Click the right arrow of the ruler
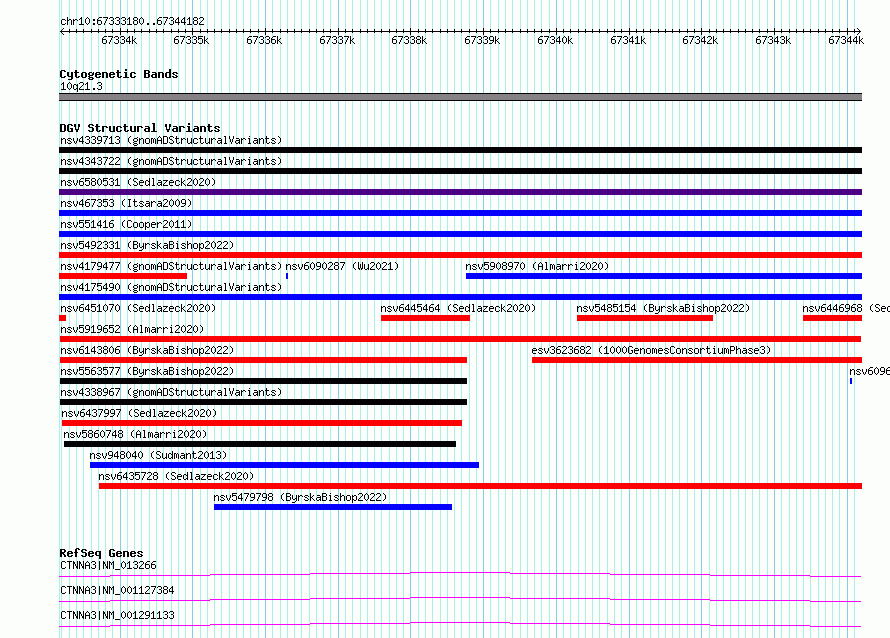 tap(859, 31)
